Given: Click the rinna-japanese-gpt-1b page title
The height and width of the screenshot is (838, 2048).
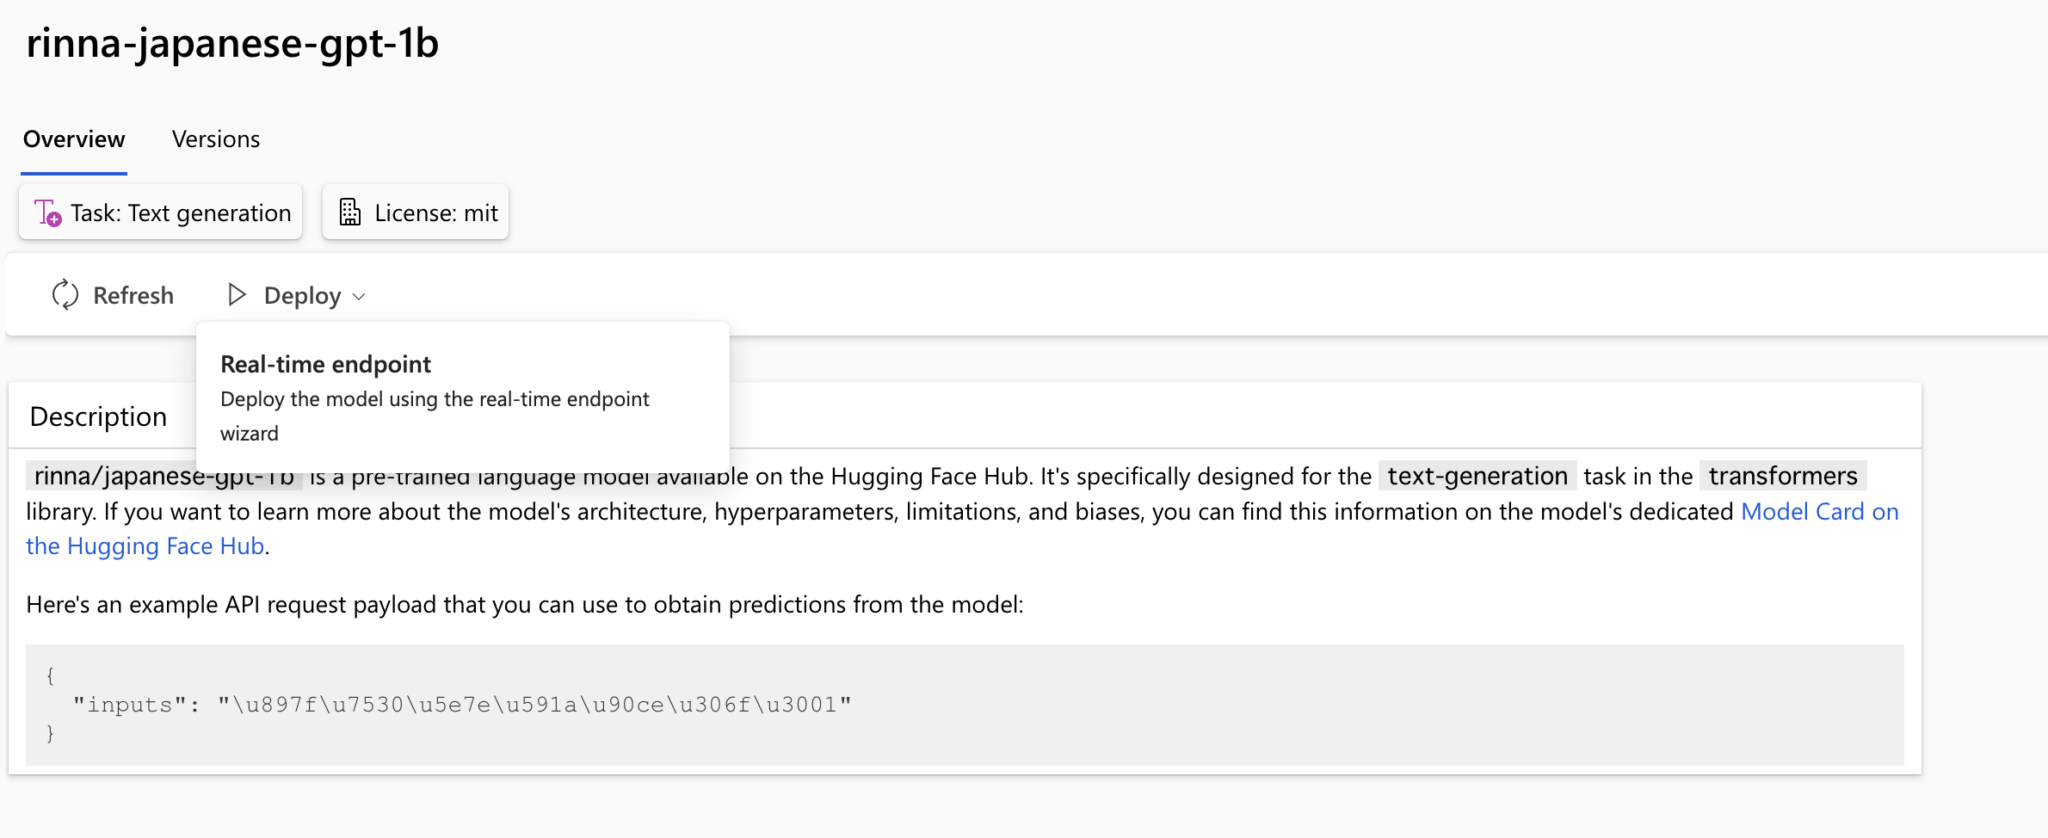Looking at the screenshot, I should (x=232, y=43).
